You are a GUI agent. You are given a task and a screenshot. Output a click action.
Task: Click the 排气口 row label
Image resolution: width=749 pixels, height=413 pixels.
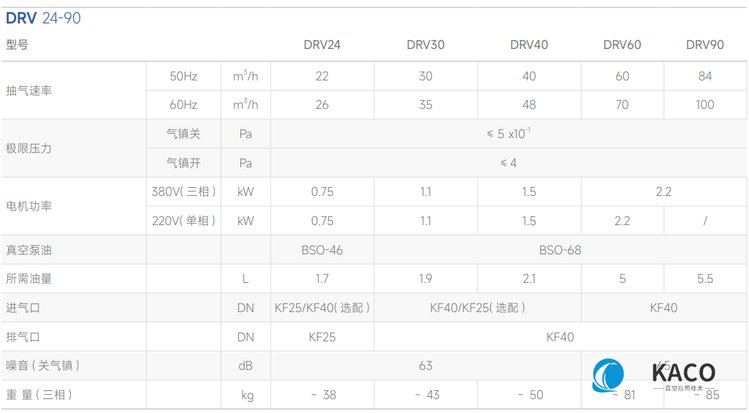point(22,337)
